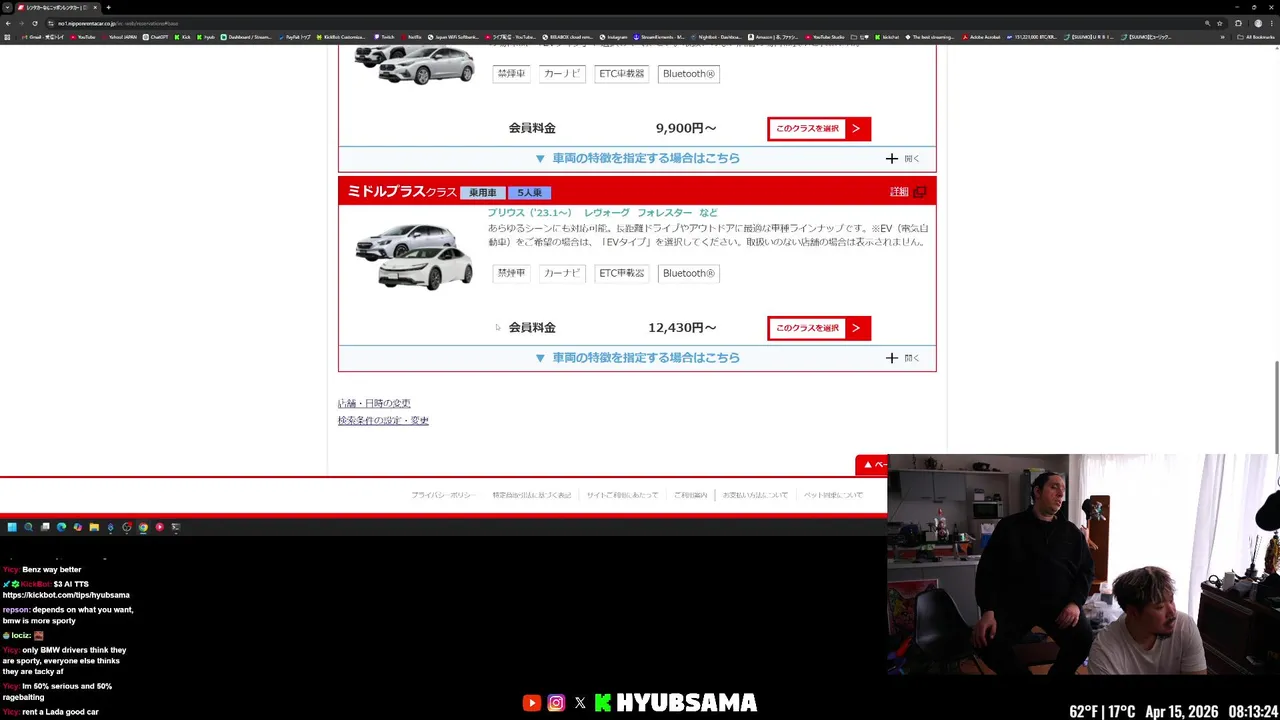Open the Windows Start button
The height and width of the screenshot is (720, 1280).
click(12, 527)
